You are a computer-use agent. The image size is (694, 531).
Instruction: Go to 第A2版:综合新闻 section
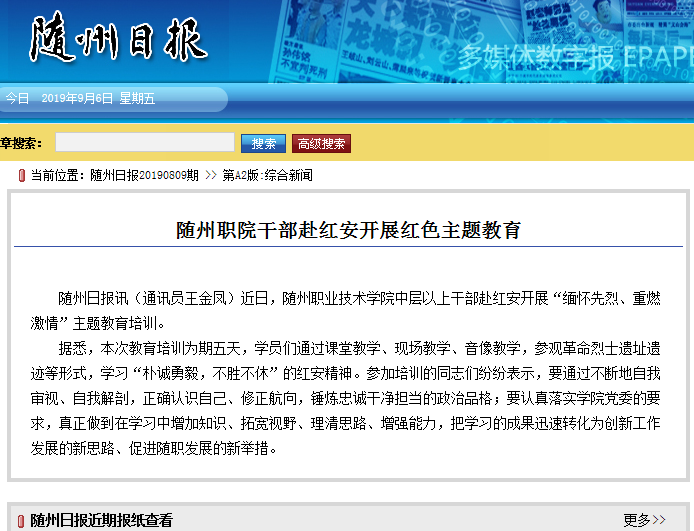point(267,175)
